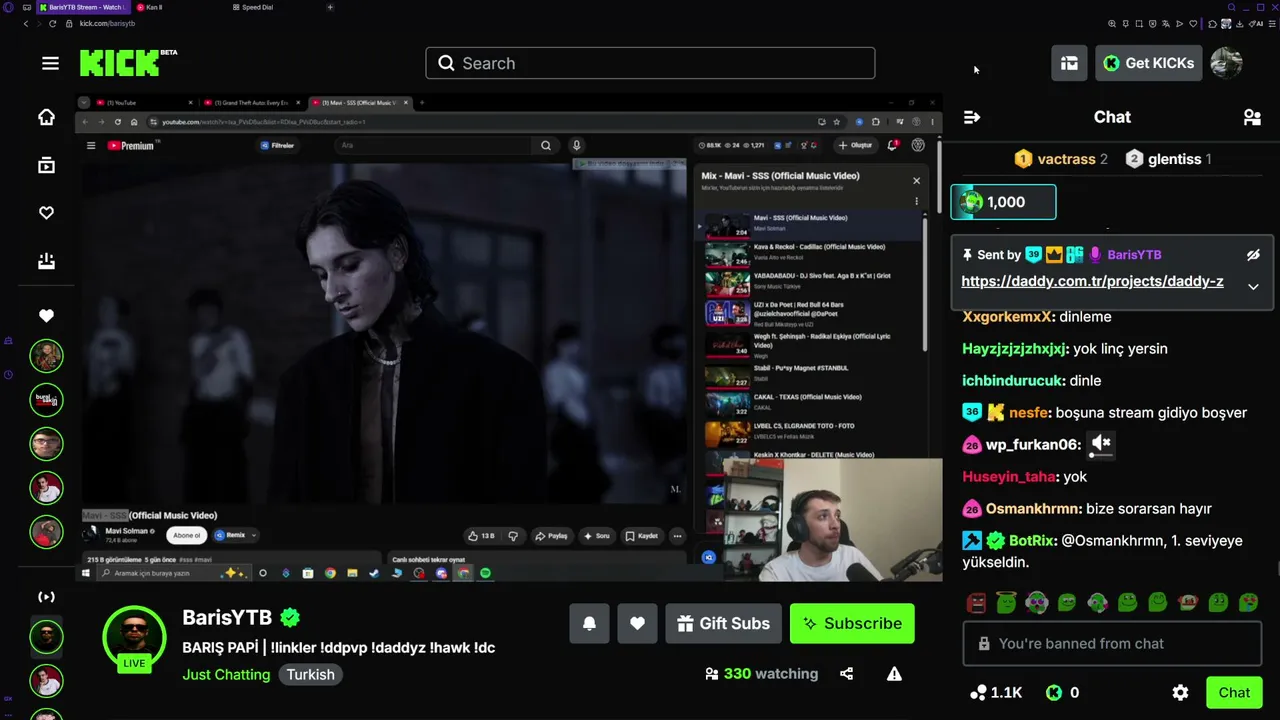Click the green Subscribe button
The height and width of the screenshot is (720, 1280).
[852, 623]
